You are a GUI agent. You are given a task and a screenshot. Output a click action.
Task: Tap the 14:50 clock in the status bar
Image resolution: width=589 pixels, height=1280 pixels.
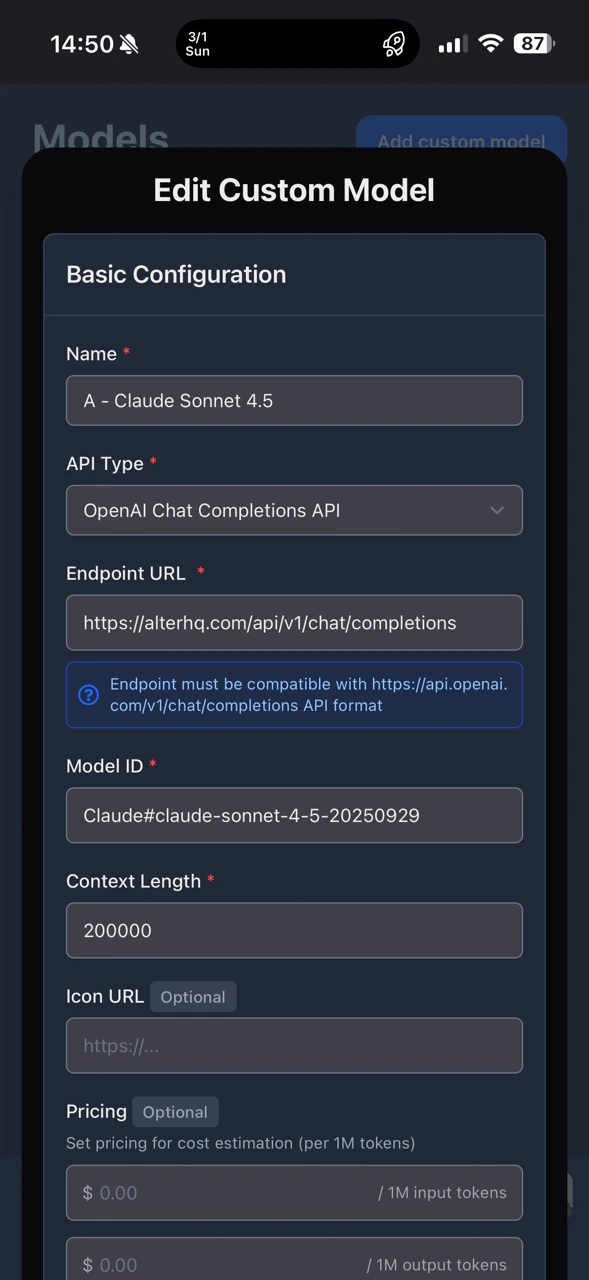81,43
